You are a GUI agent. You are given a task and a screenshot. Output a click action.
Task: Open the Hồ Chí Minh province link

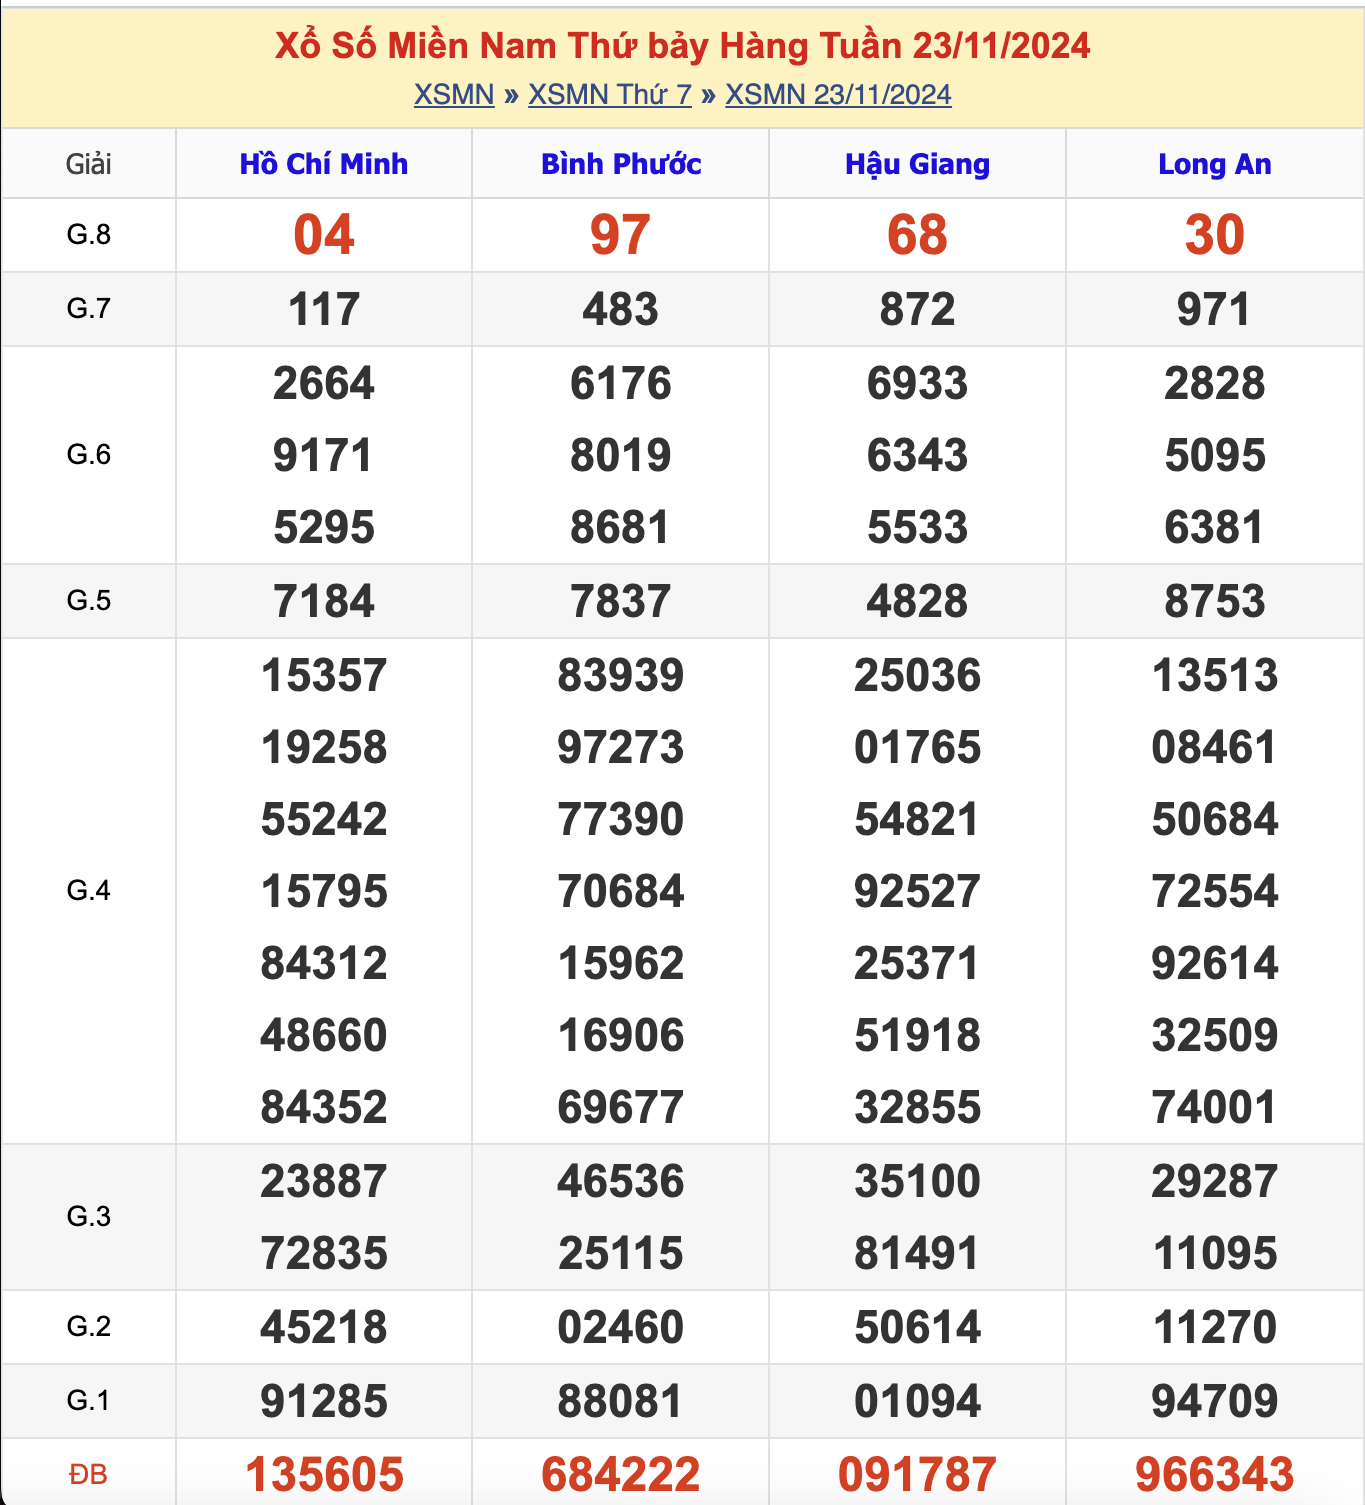point(324,164)
